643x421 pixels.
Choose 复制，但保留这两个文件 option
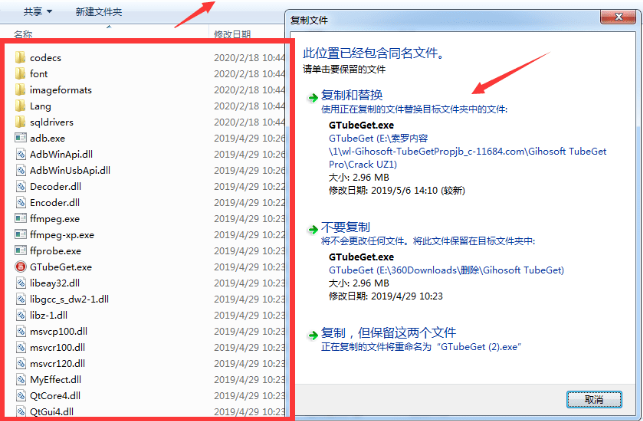tap(389, 332)
